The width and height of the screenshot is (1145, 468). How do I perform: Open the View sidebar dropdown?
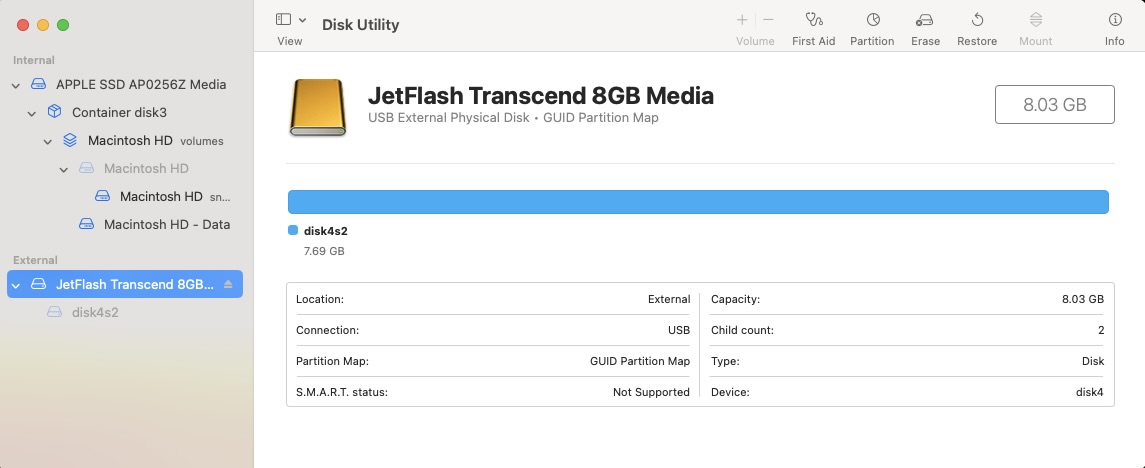point(290,20)
